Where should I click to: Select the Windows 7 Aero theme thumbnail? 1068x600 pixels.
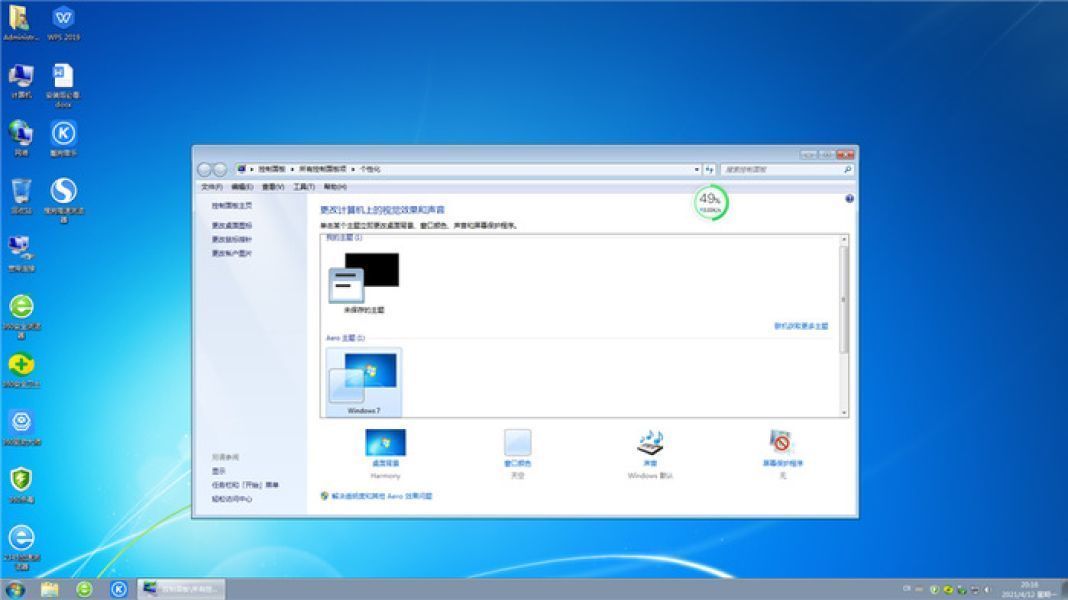coord(362,381)
